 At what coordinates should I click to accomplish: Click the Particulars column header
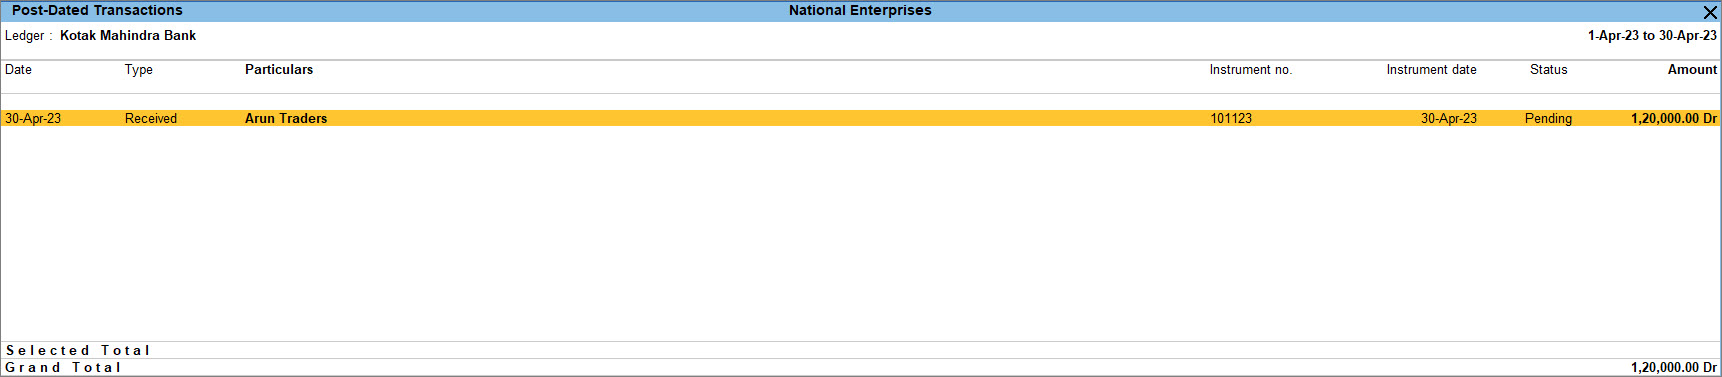coord(279,70)
